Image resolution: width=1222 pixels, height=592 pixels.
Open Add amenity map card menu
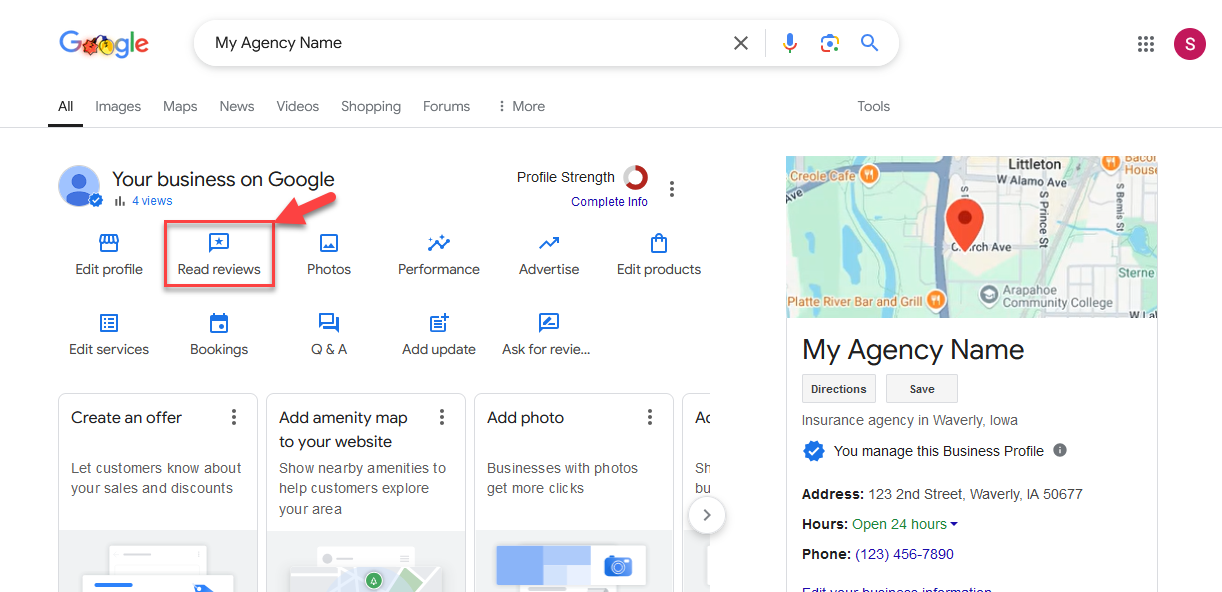(x=442, y=417)
